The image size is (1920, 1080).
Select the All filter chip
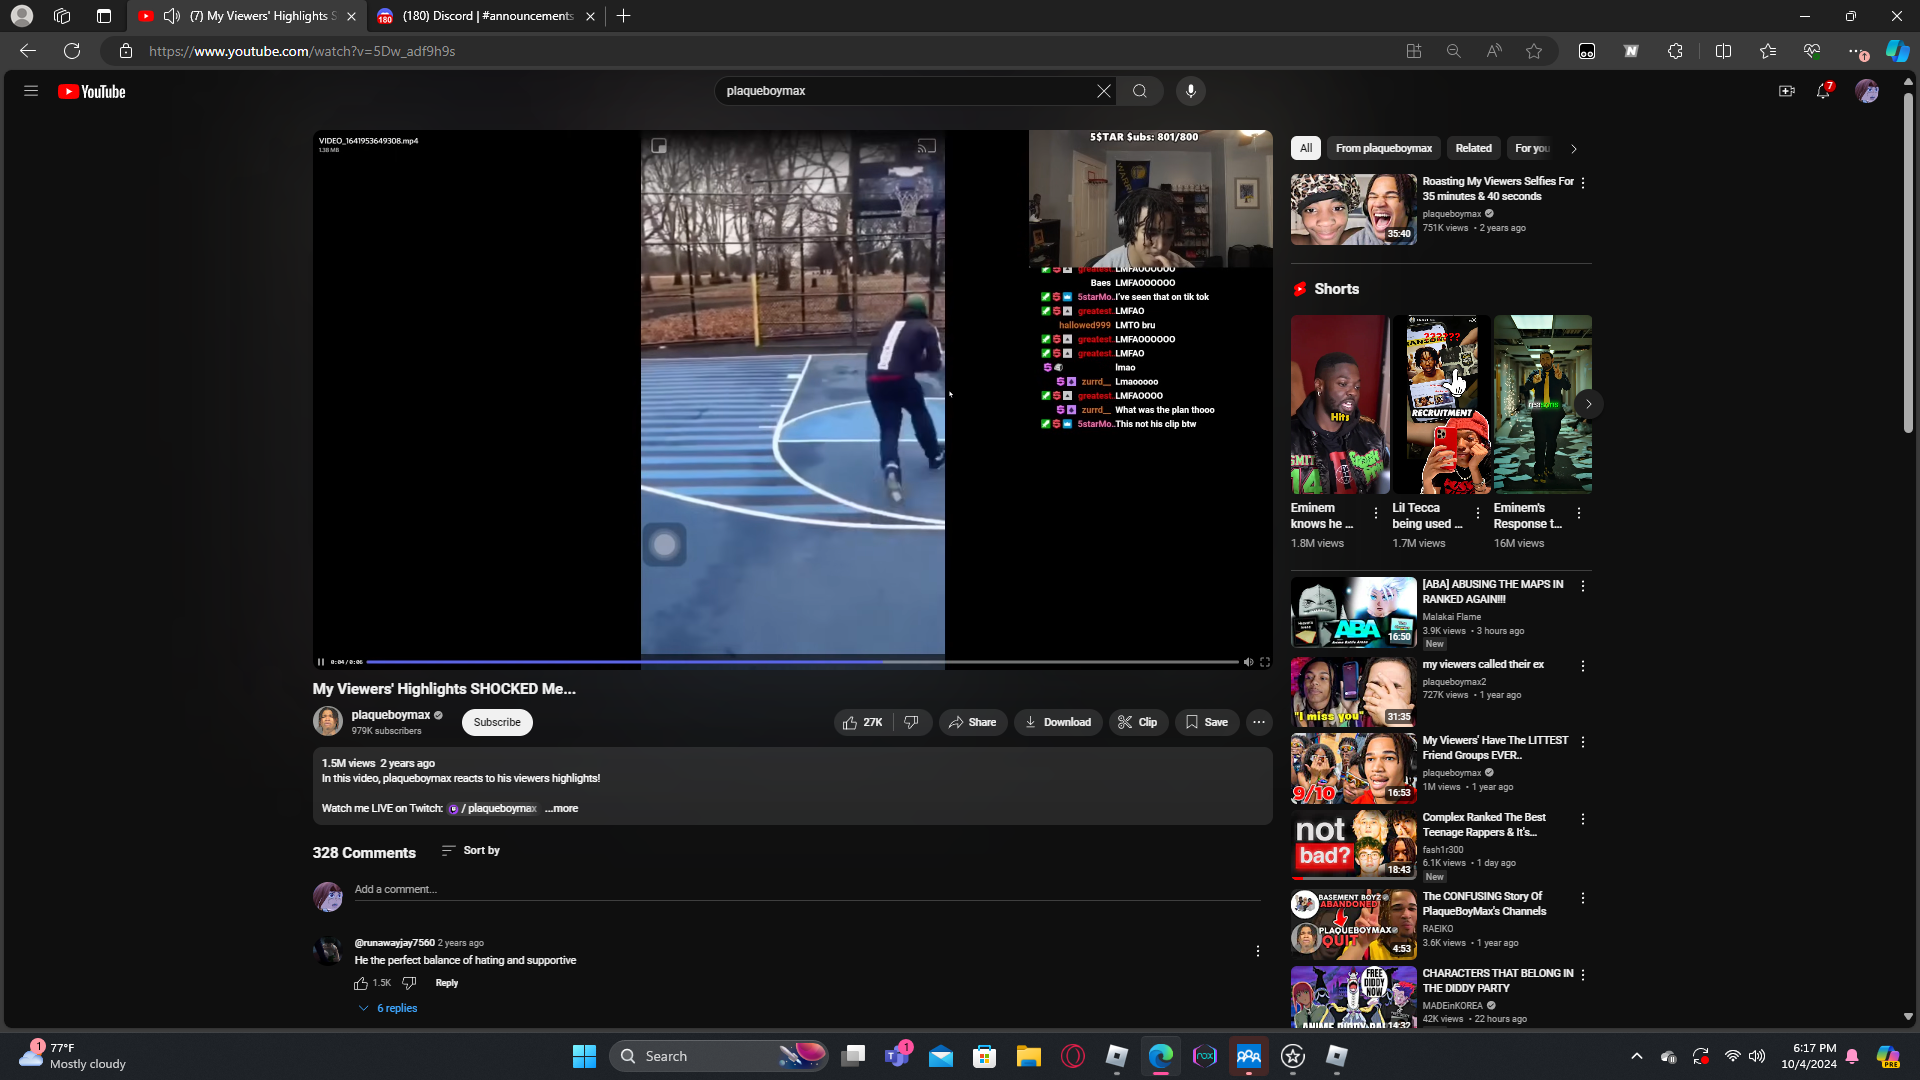(x=1306, y=148)
